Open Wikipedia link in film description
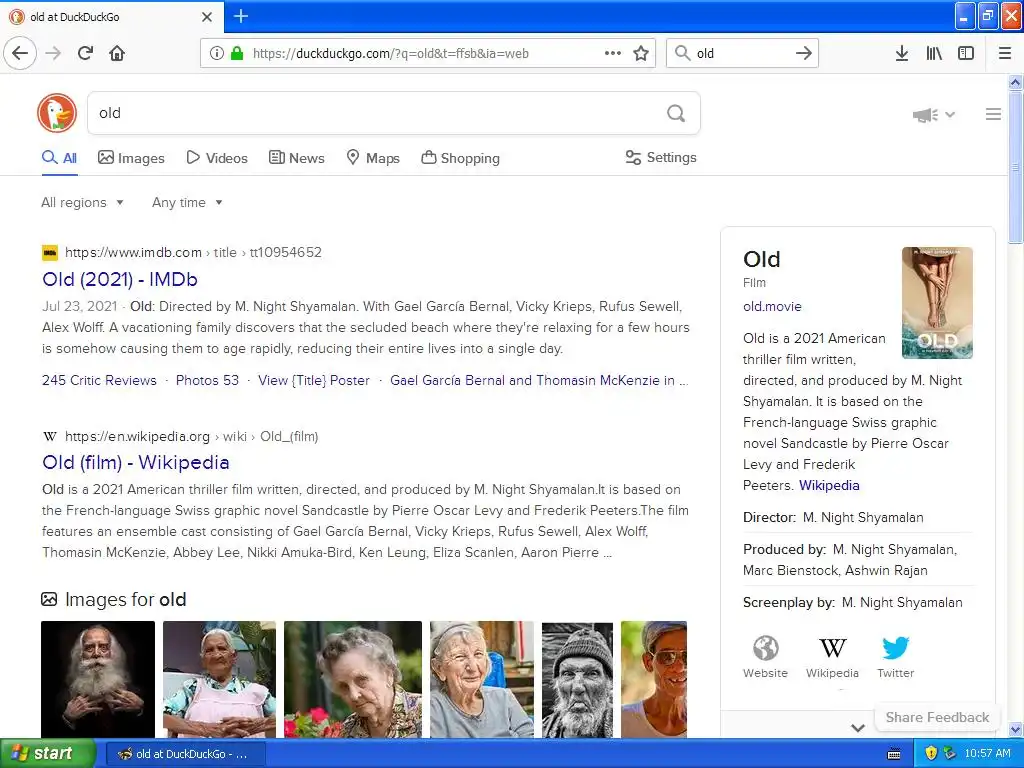The height and width of the screenshot is (768, 1024). [829, 485]
